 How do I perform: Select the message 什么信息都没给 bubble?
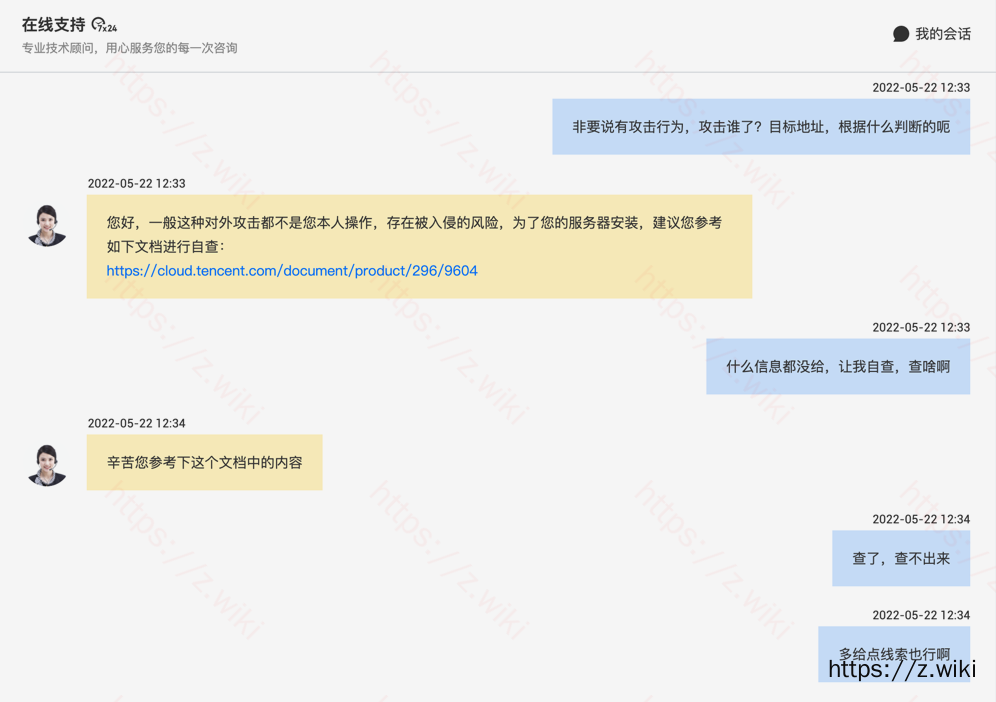[x=837, y=367]
